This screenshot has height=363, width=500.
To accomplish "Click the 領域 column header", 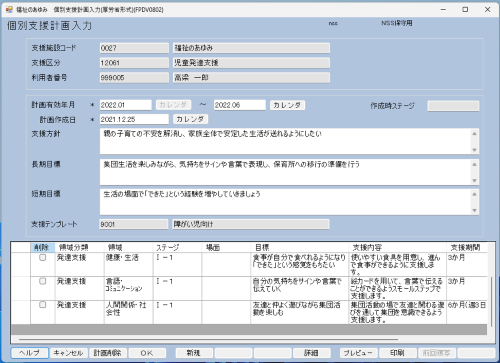I will tap(128, 247).
